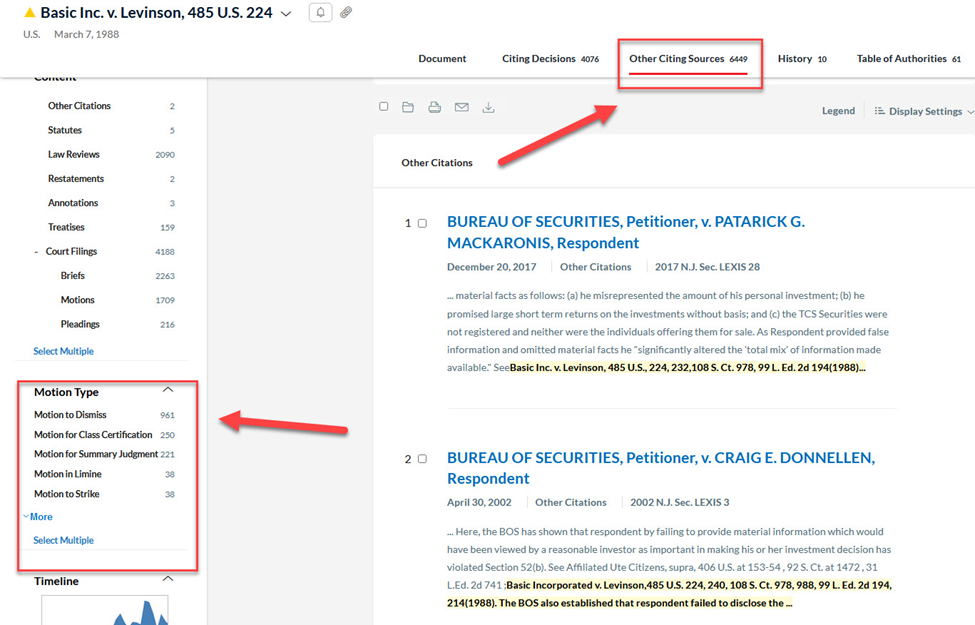Click the folder save icon in toolbar
Viewport: 975px width, 625px height.
[408, 107]
